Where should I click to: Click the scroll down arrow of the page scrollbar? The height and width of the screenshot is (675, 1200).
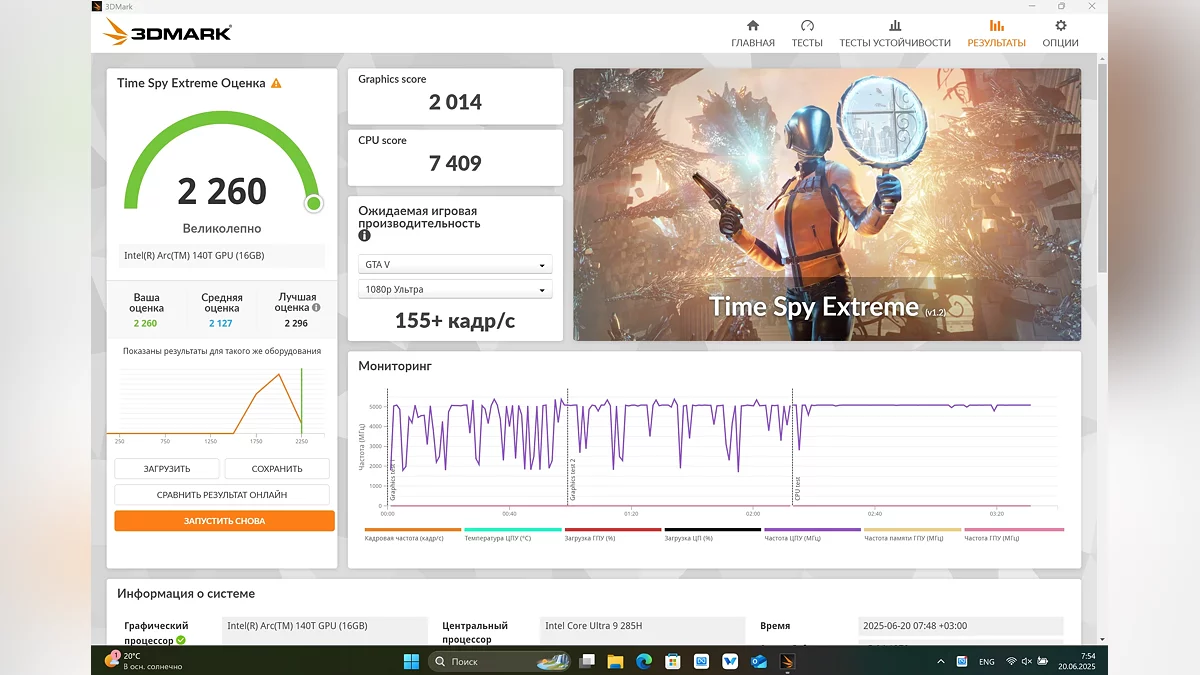pyautogui.click(x=1102, y=639)
